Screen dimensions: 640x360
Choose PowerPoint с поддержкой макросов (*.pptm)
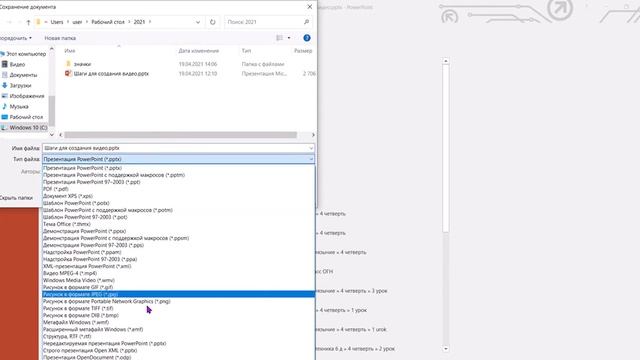point(178,175)
